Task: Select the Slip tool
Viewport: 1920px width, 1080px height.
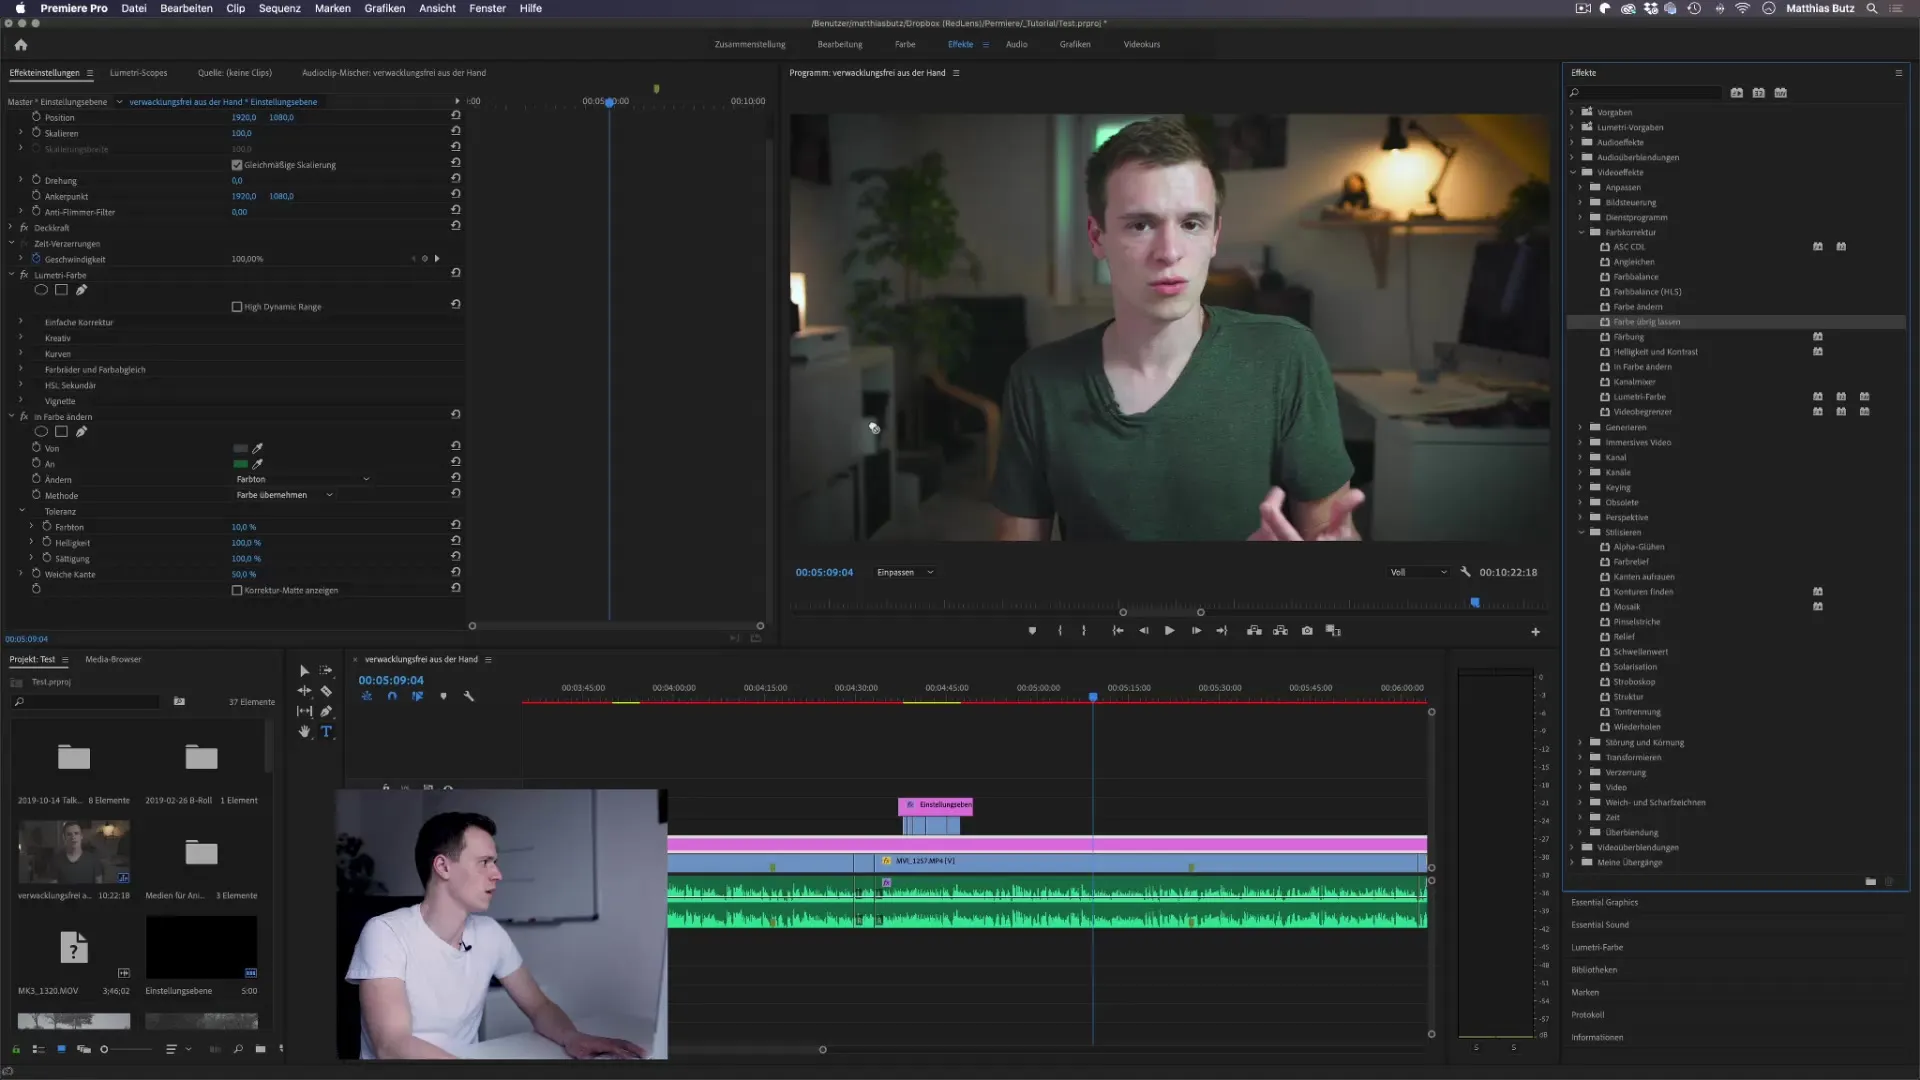Action: click(304, 711)
